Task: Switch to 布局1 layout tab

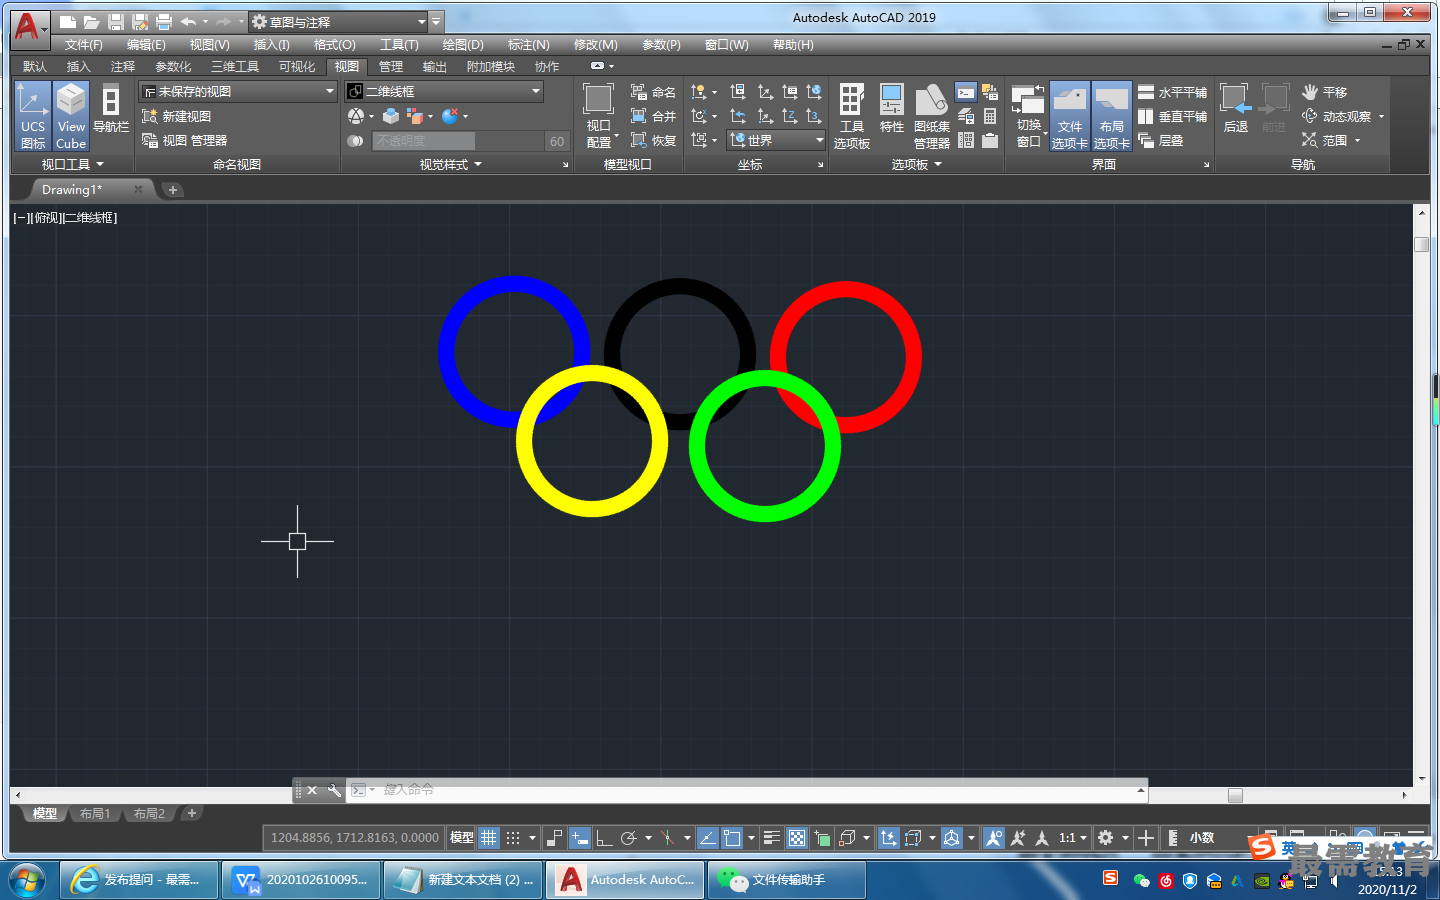Action: (x=95, y=814)
